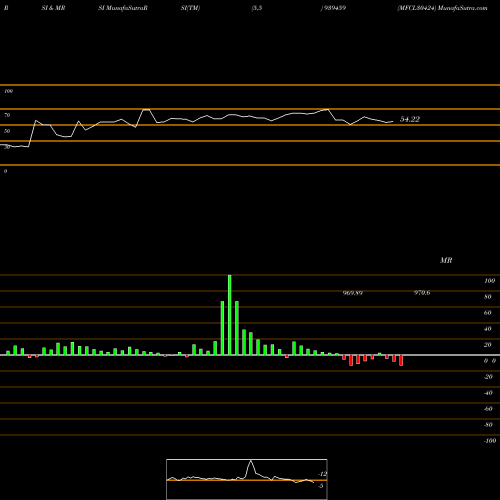
Task: Click the MR axis label -60
Action: [x=488, y=409]
